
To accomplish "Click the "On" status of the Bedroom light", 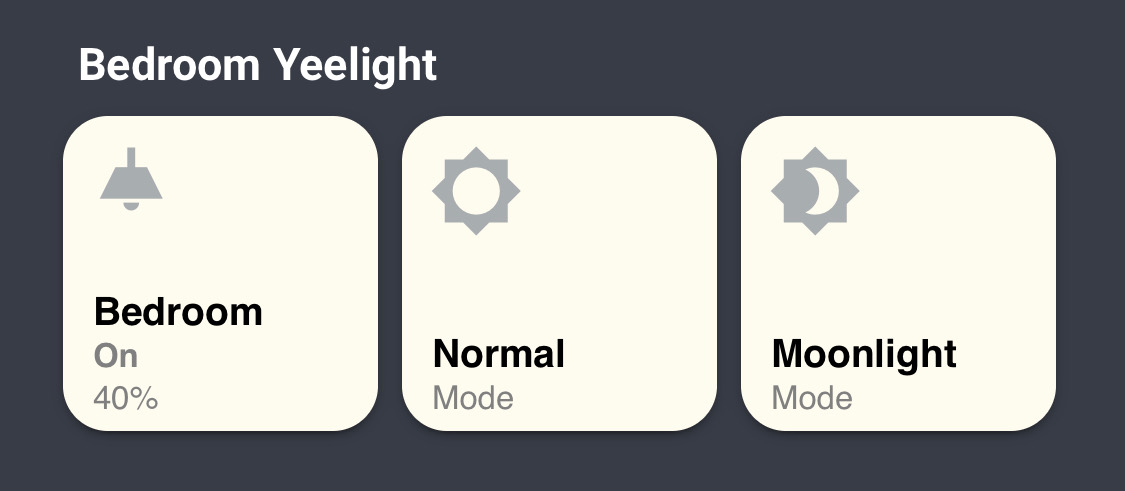I will (x=116, y=357).
